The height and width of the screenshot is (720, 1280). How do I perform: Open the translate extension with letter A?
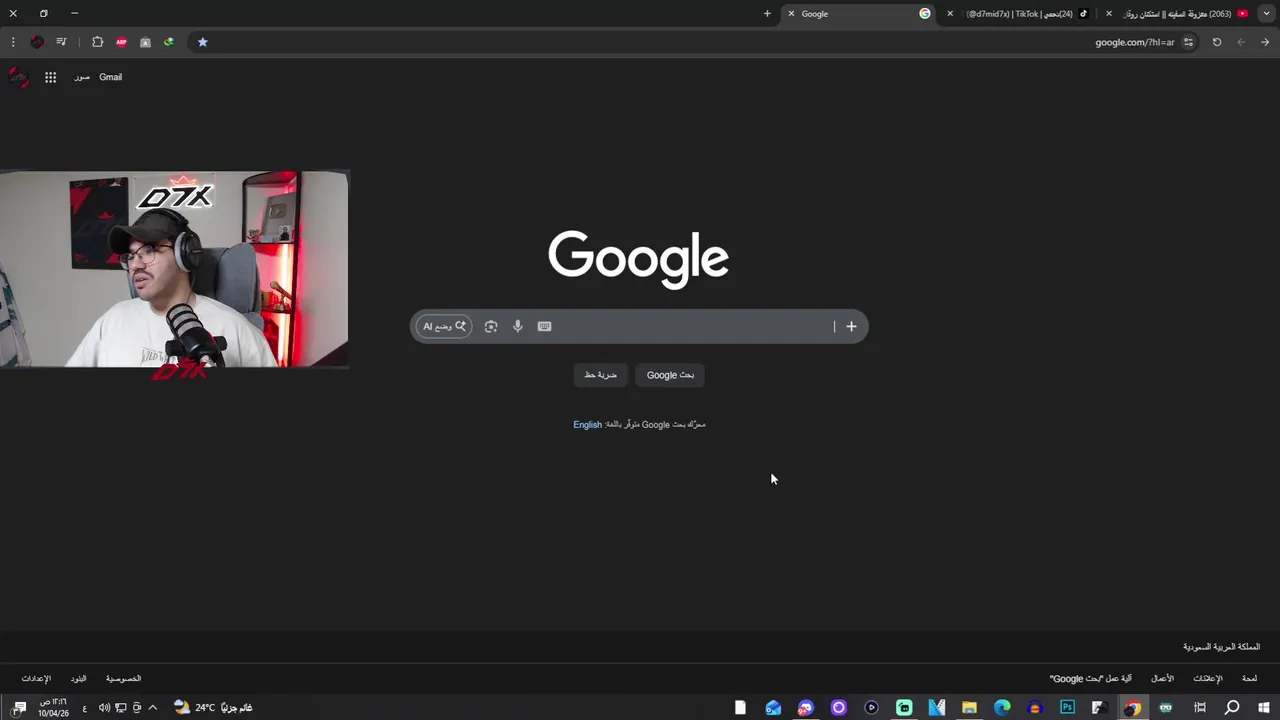tap(145, 42)
